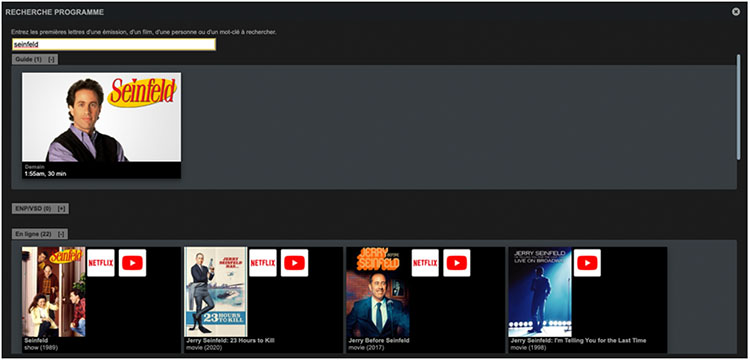Viewport: 750px width, 360px height.
Task: Close the Recherche Programme dialog
Action: (x=736, y=11)
